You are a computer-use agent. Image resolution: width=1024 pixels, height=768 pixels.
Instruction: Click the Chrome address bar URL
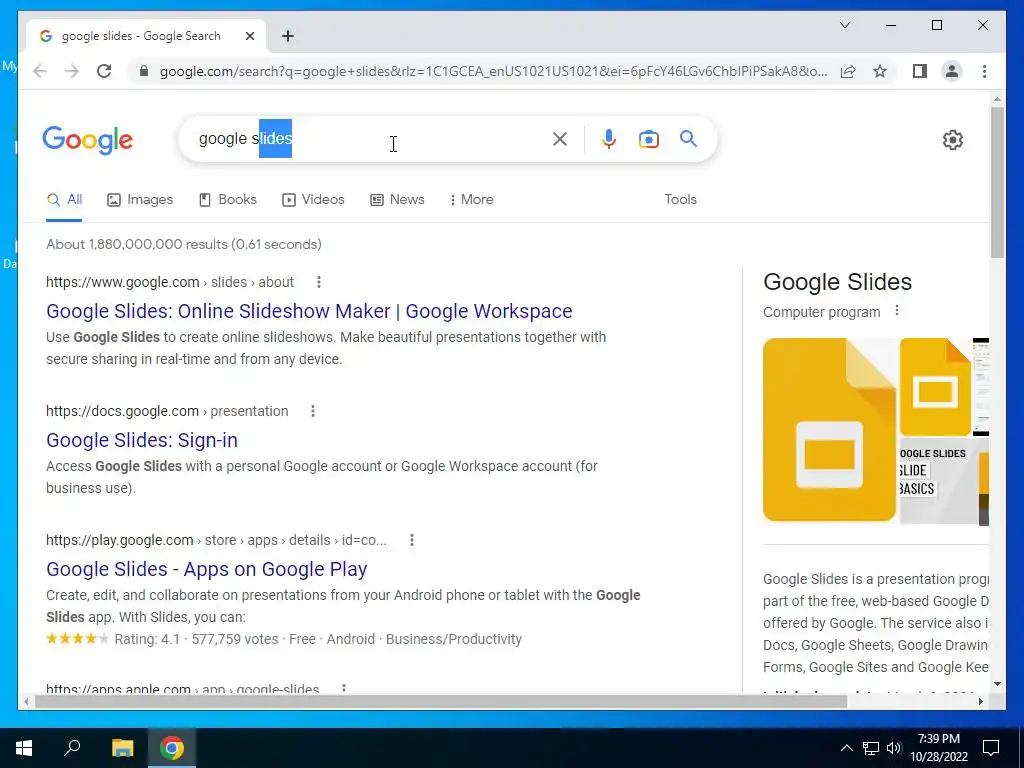pos(493,71)
